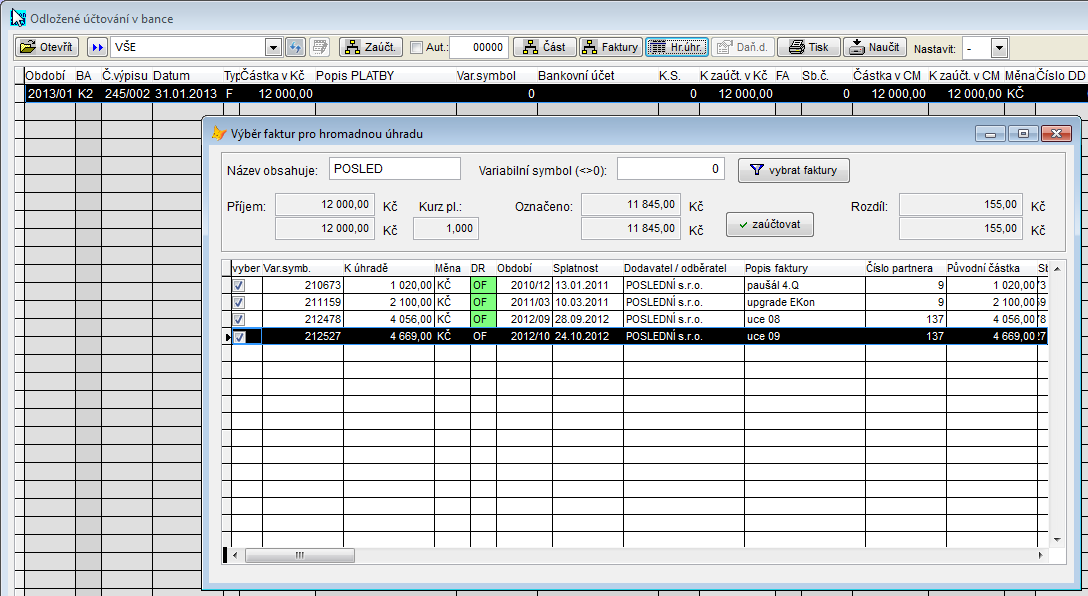1088x596 pixels.
Task: Select cell 'uce 09' in invoice list
Action: [x=804, y=337]
